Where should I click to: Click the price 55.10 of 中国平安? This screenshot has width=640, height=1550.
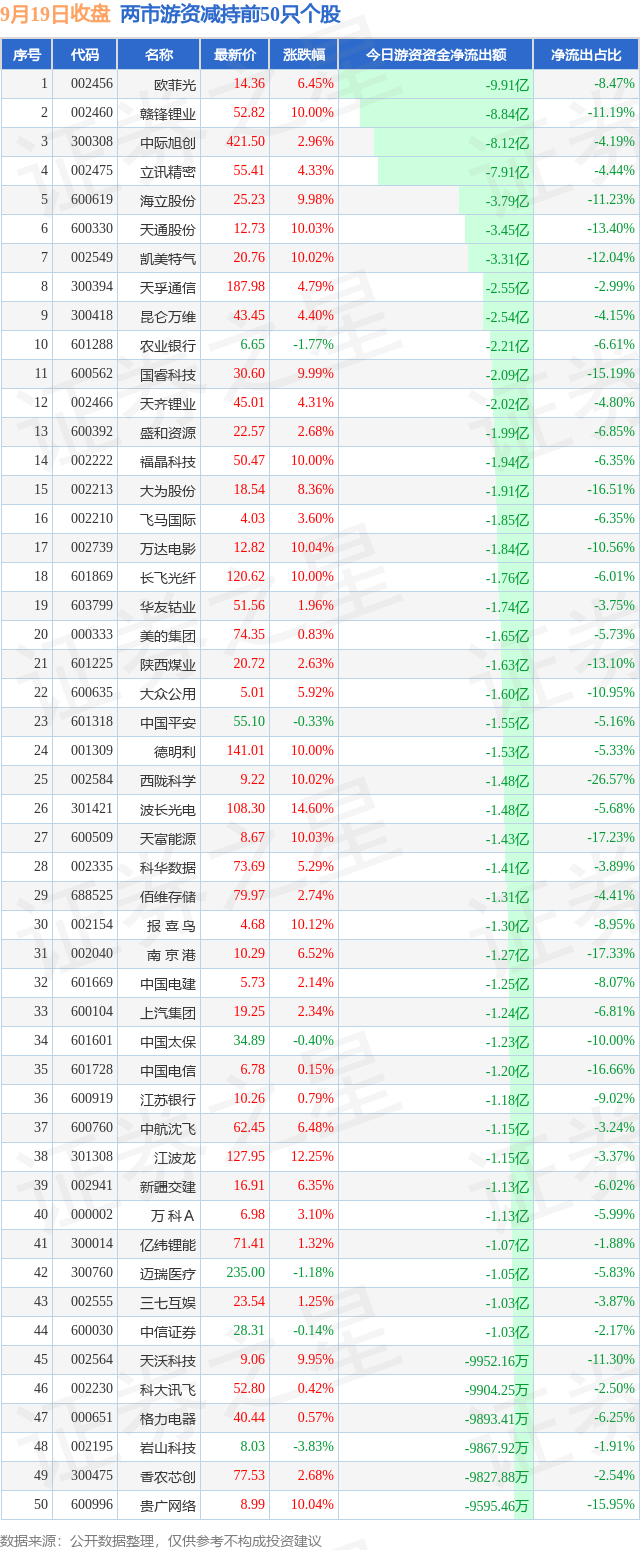coord(249,722)
